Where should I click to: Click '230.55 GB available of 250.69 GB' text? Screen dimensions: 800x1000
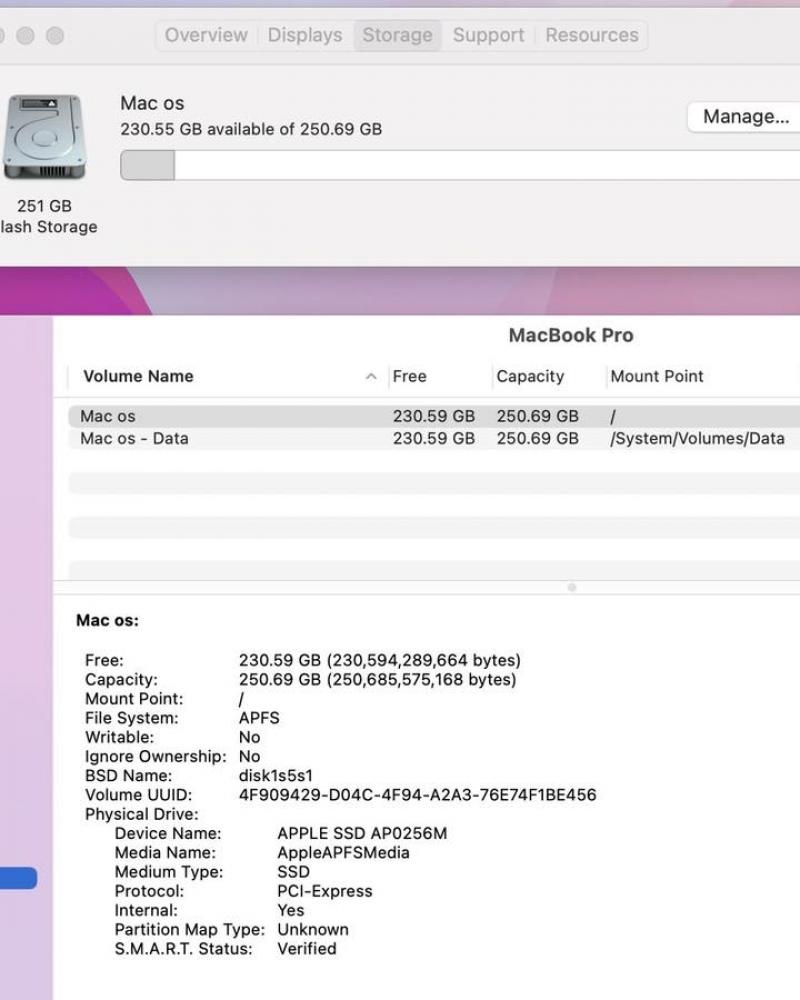(251, 129)
